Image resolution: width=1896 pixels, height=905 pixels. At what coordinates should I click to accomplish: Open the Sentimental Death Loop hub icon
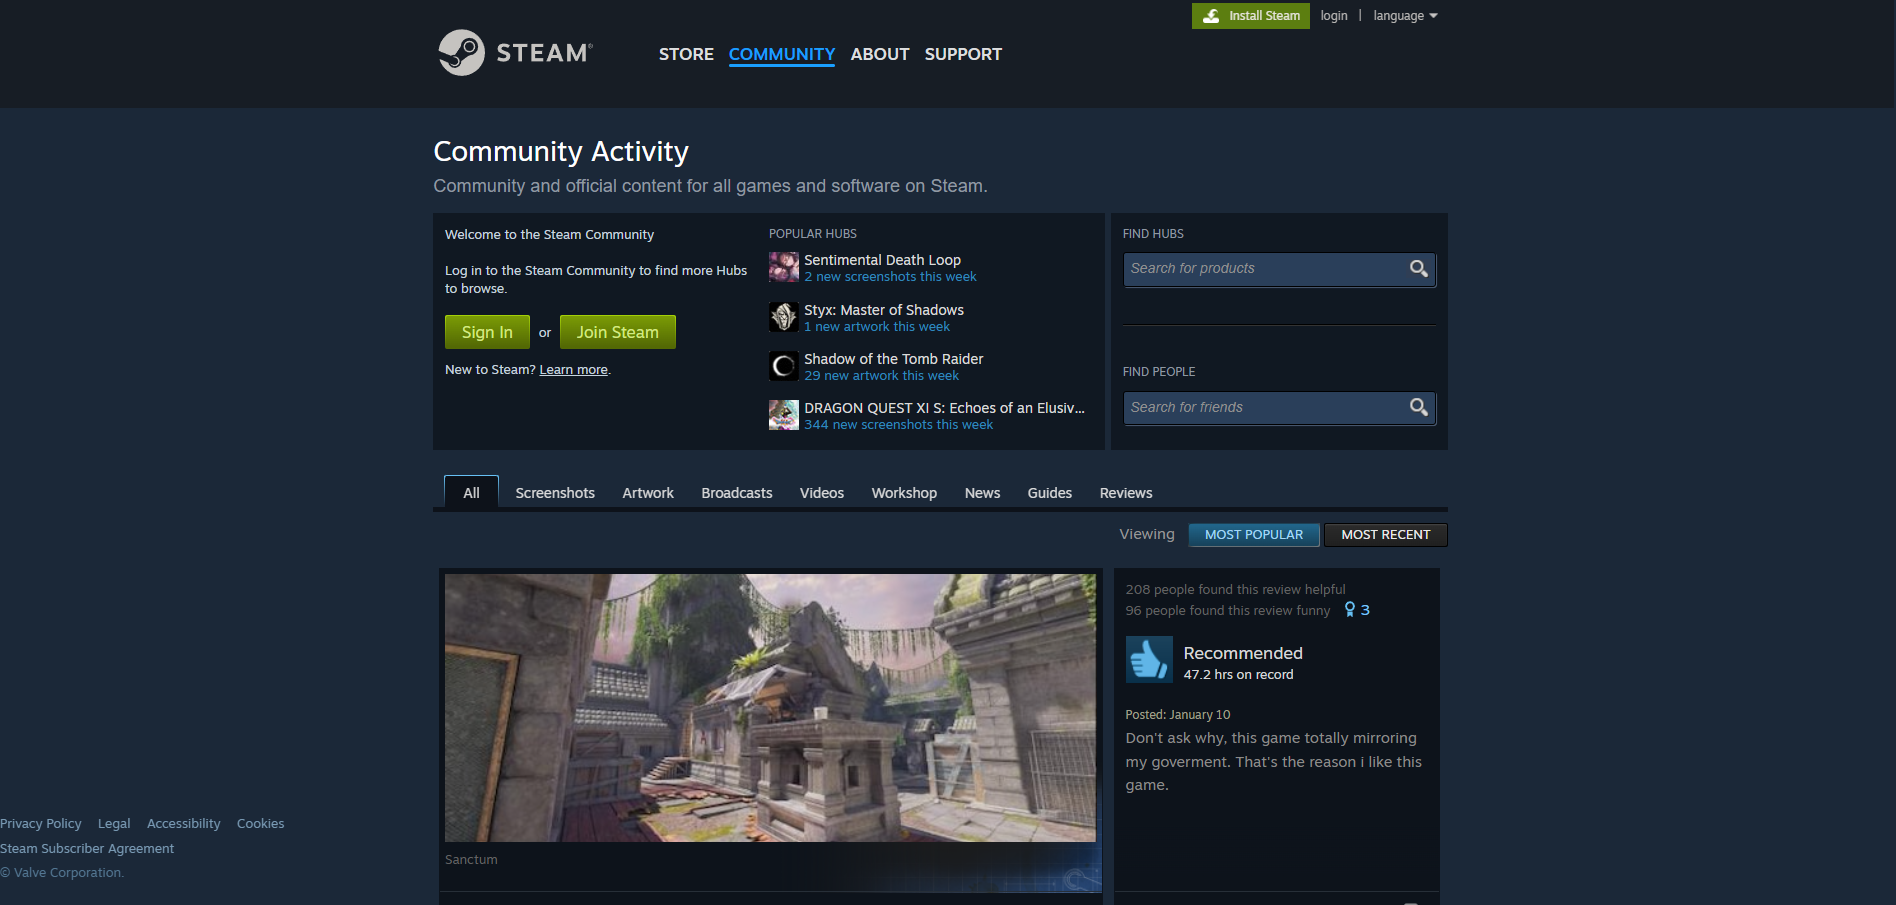pos(784,267)
